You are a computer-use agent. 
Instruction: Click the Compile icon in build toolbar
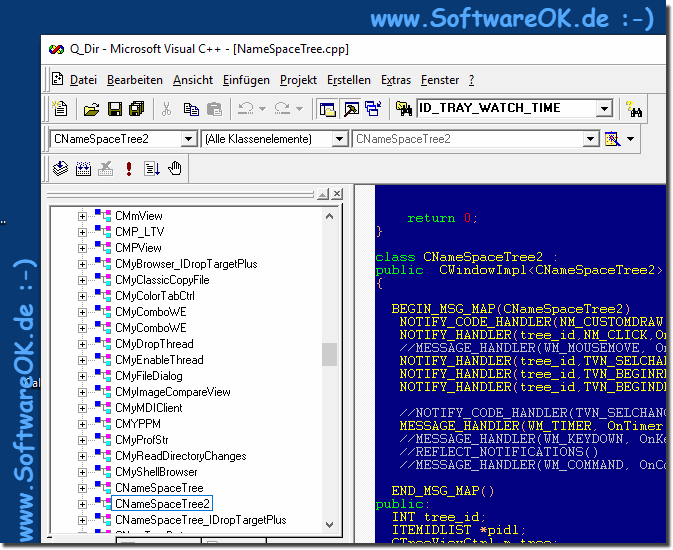pyautogui.click(x=61, y=168)
